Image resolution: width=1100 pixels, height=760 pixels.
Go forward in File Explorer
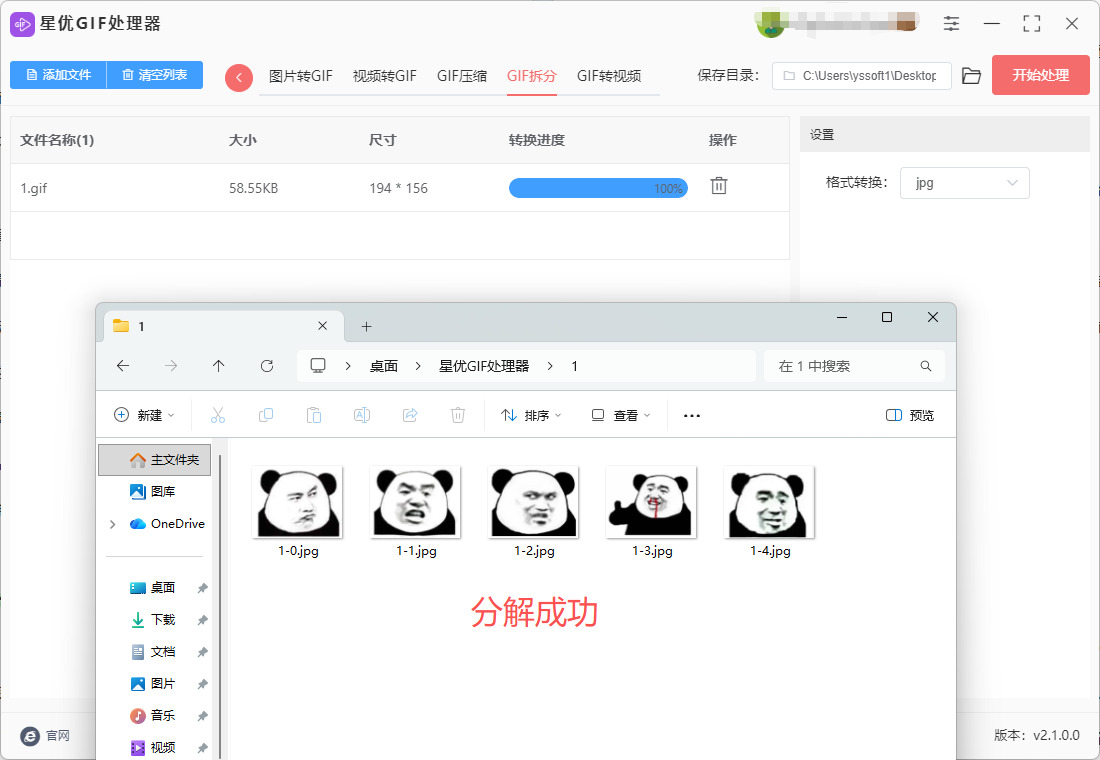coord(170,366)
